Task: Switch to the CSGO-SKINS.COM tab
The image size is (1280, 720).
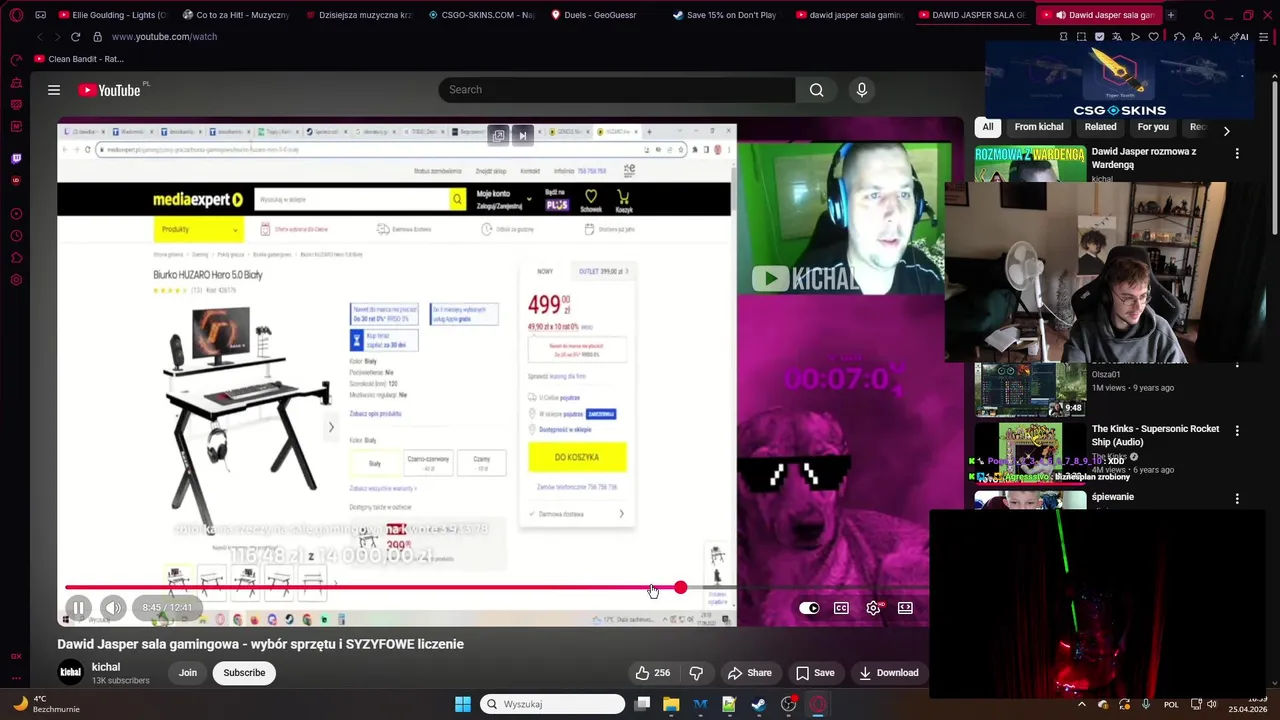Action: [481, 15]
